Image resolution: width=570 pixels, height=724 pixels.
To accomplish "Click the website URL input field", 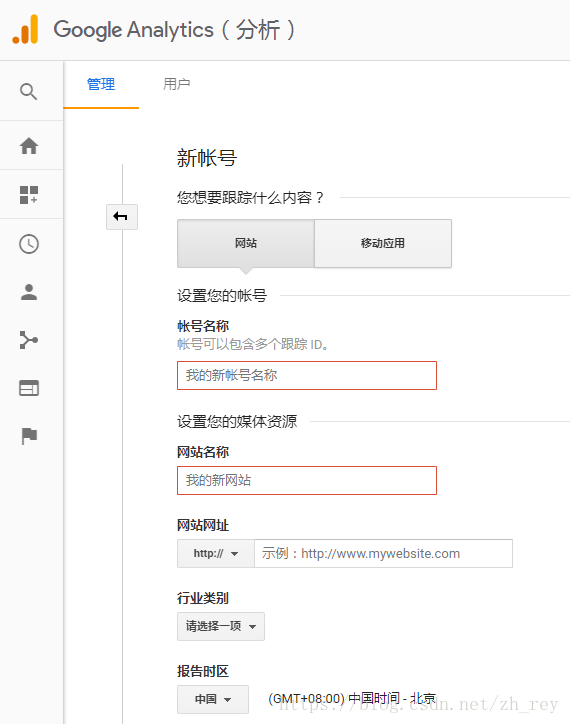I will click(x=383, y=553).
